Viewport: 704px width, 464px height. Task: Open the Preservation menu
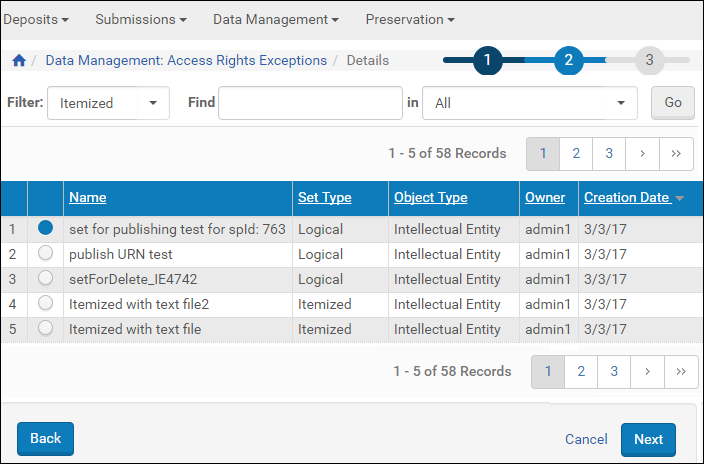point(410,20)
